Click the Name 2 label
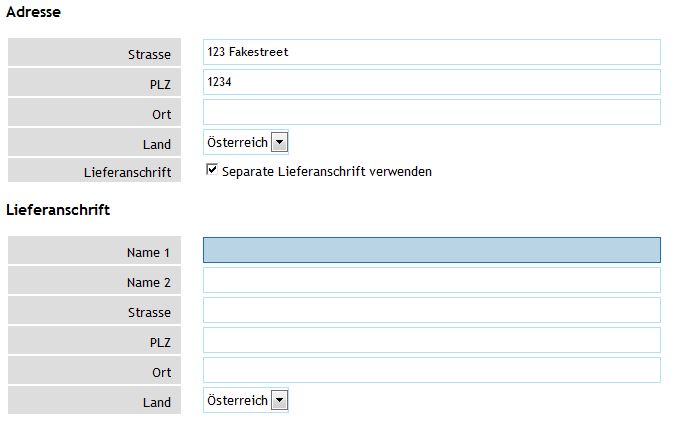The image size is (682, 430). click(148, 283)
